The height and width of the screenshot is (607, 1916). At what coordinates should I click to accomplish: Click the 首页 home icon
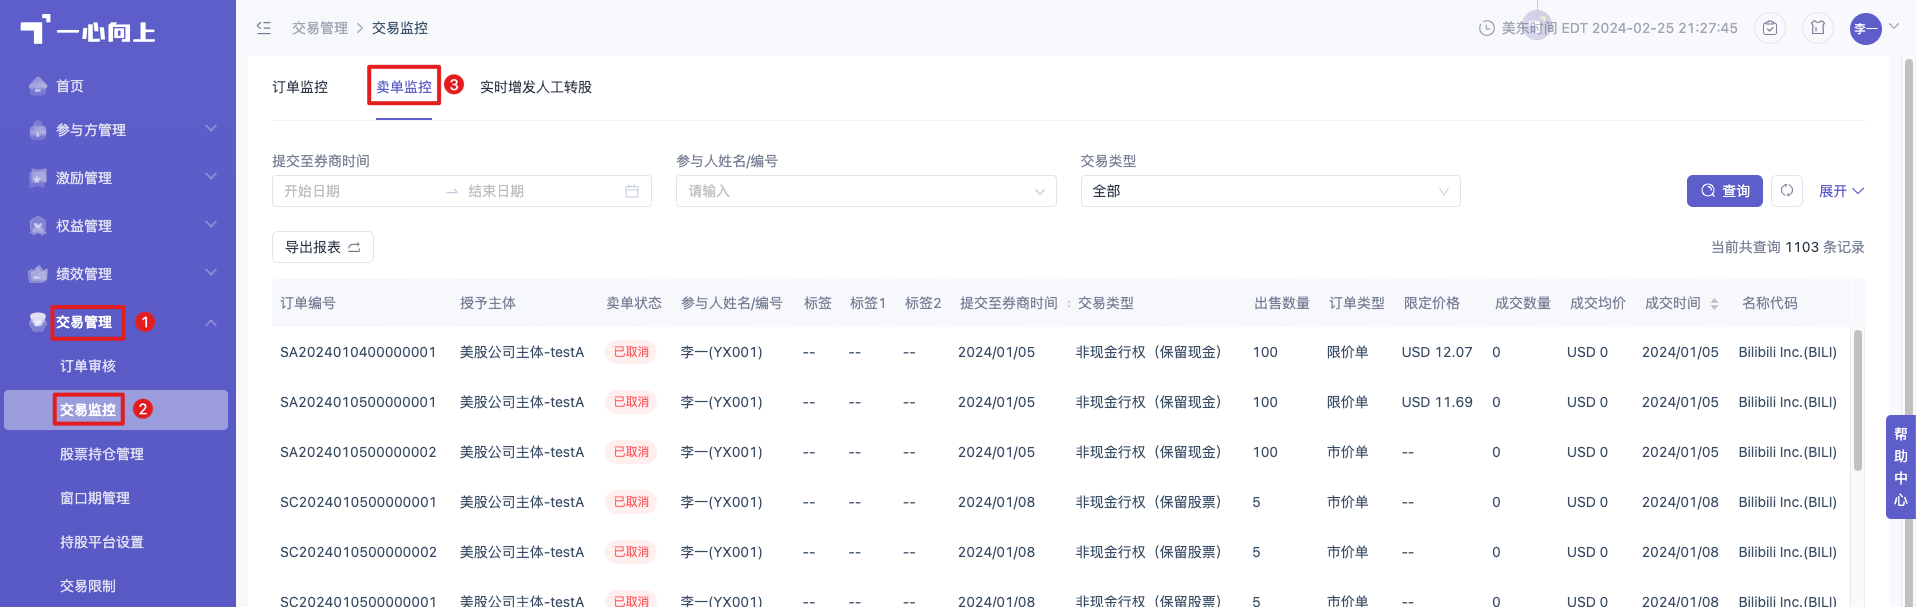(38, 86)
